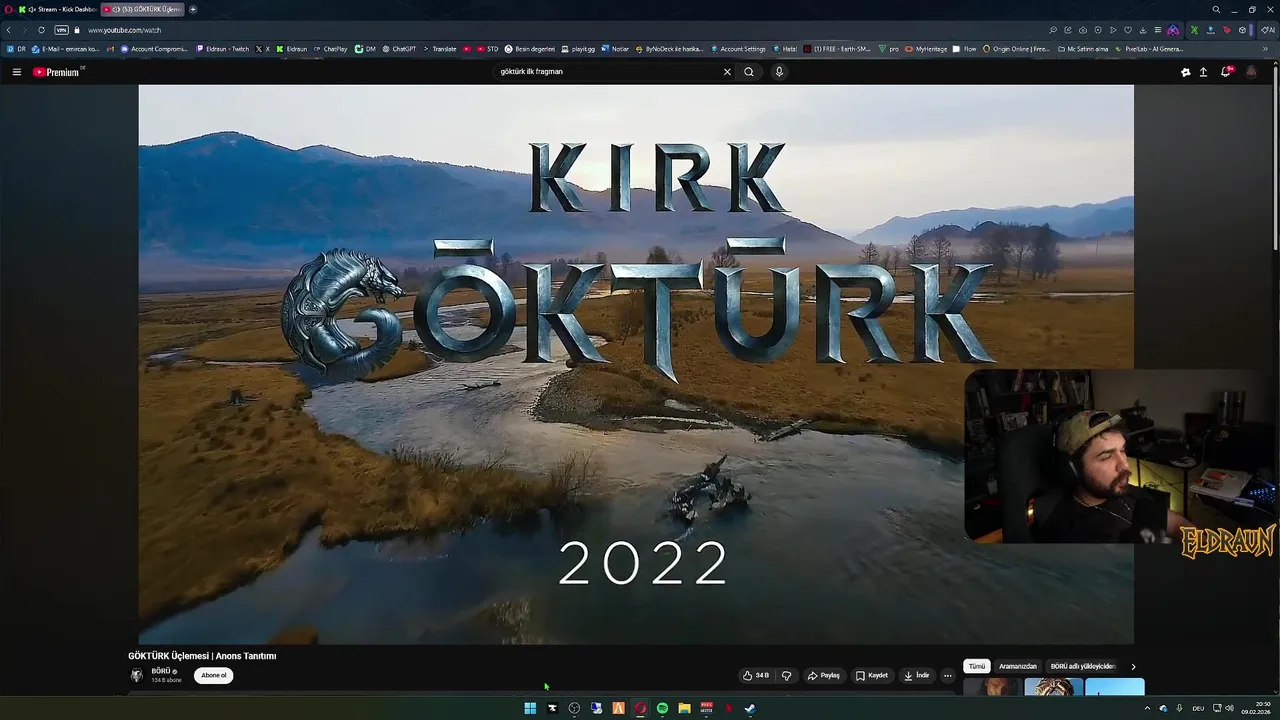The image size is (1280, 720).
Task: Select BÖRÜ adlı yükleyiciden chip
Action: point(1083,666)
